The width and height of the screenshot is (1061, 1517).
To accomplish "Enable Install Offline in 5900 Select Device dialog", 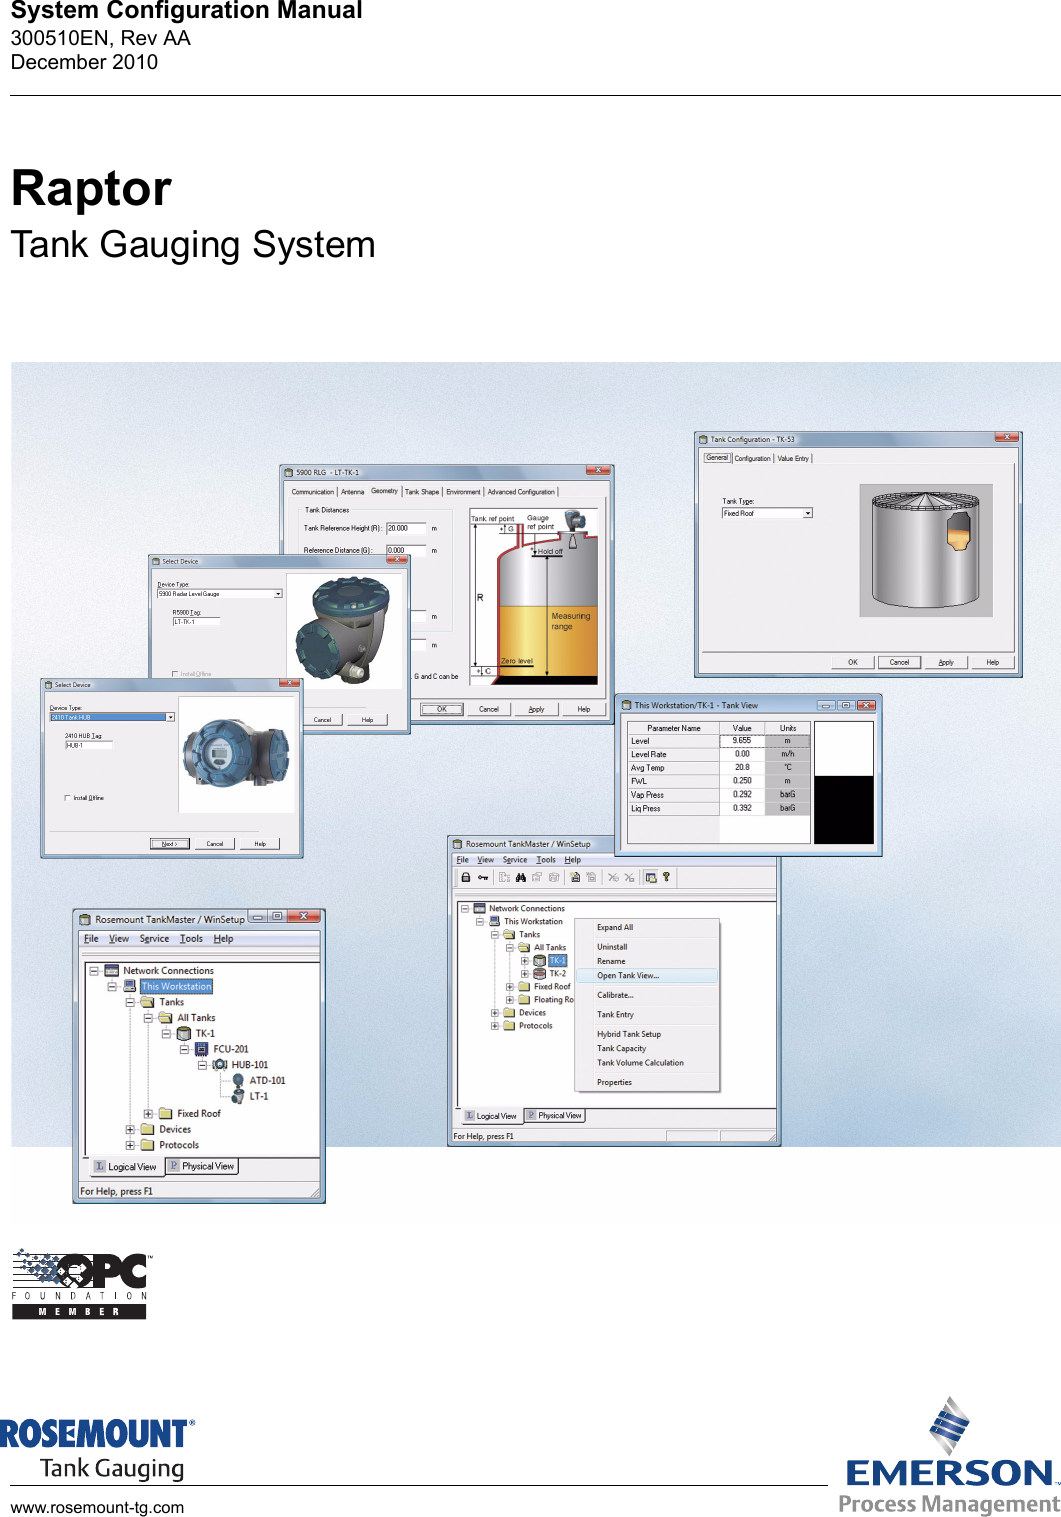I will tap(175, 674).
